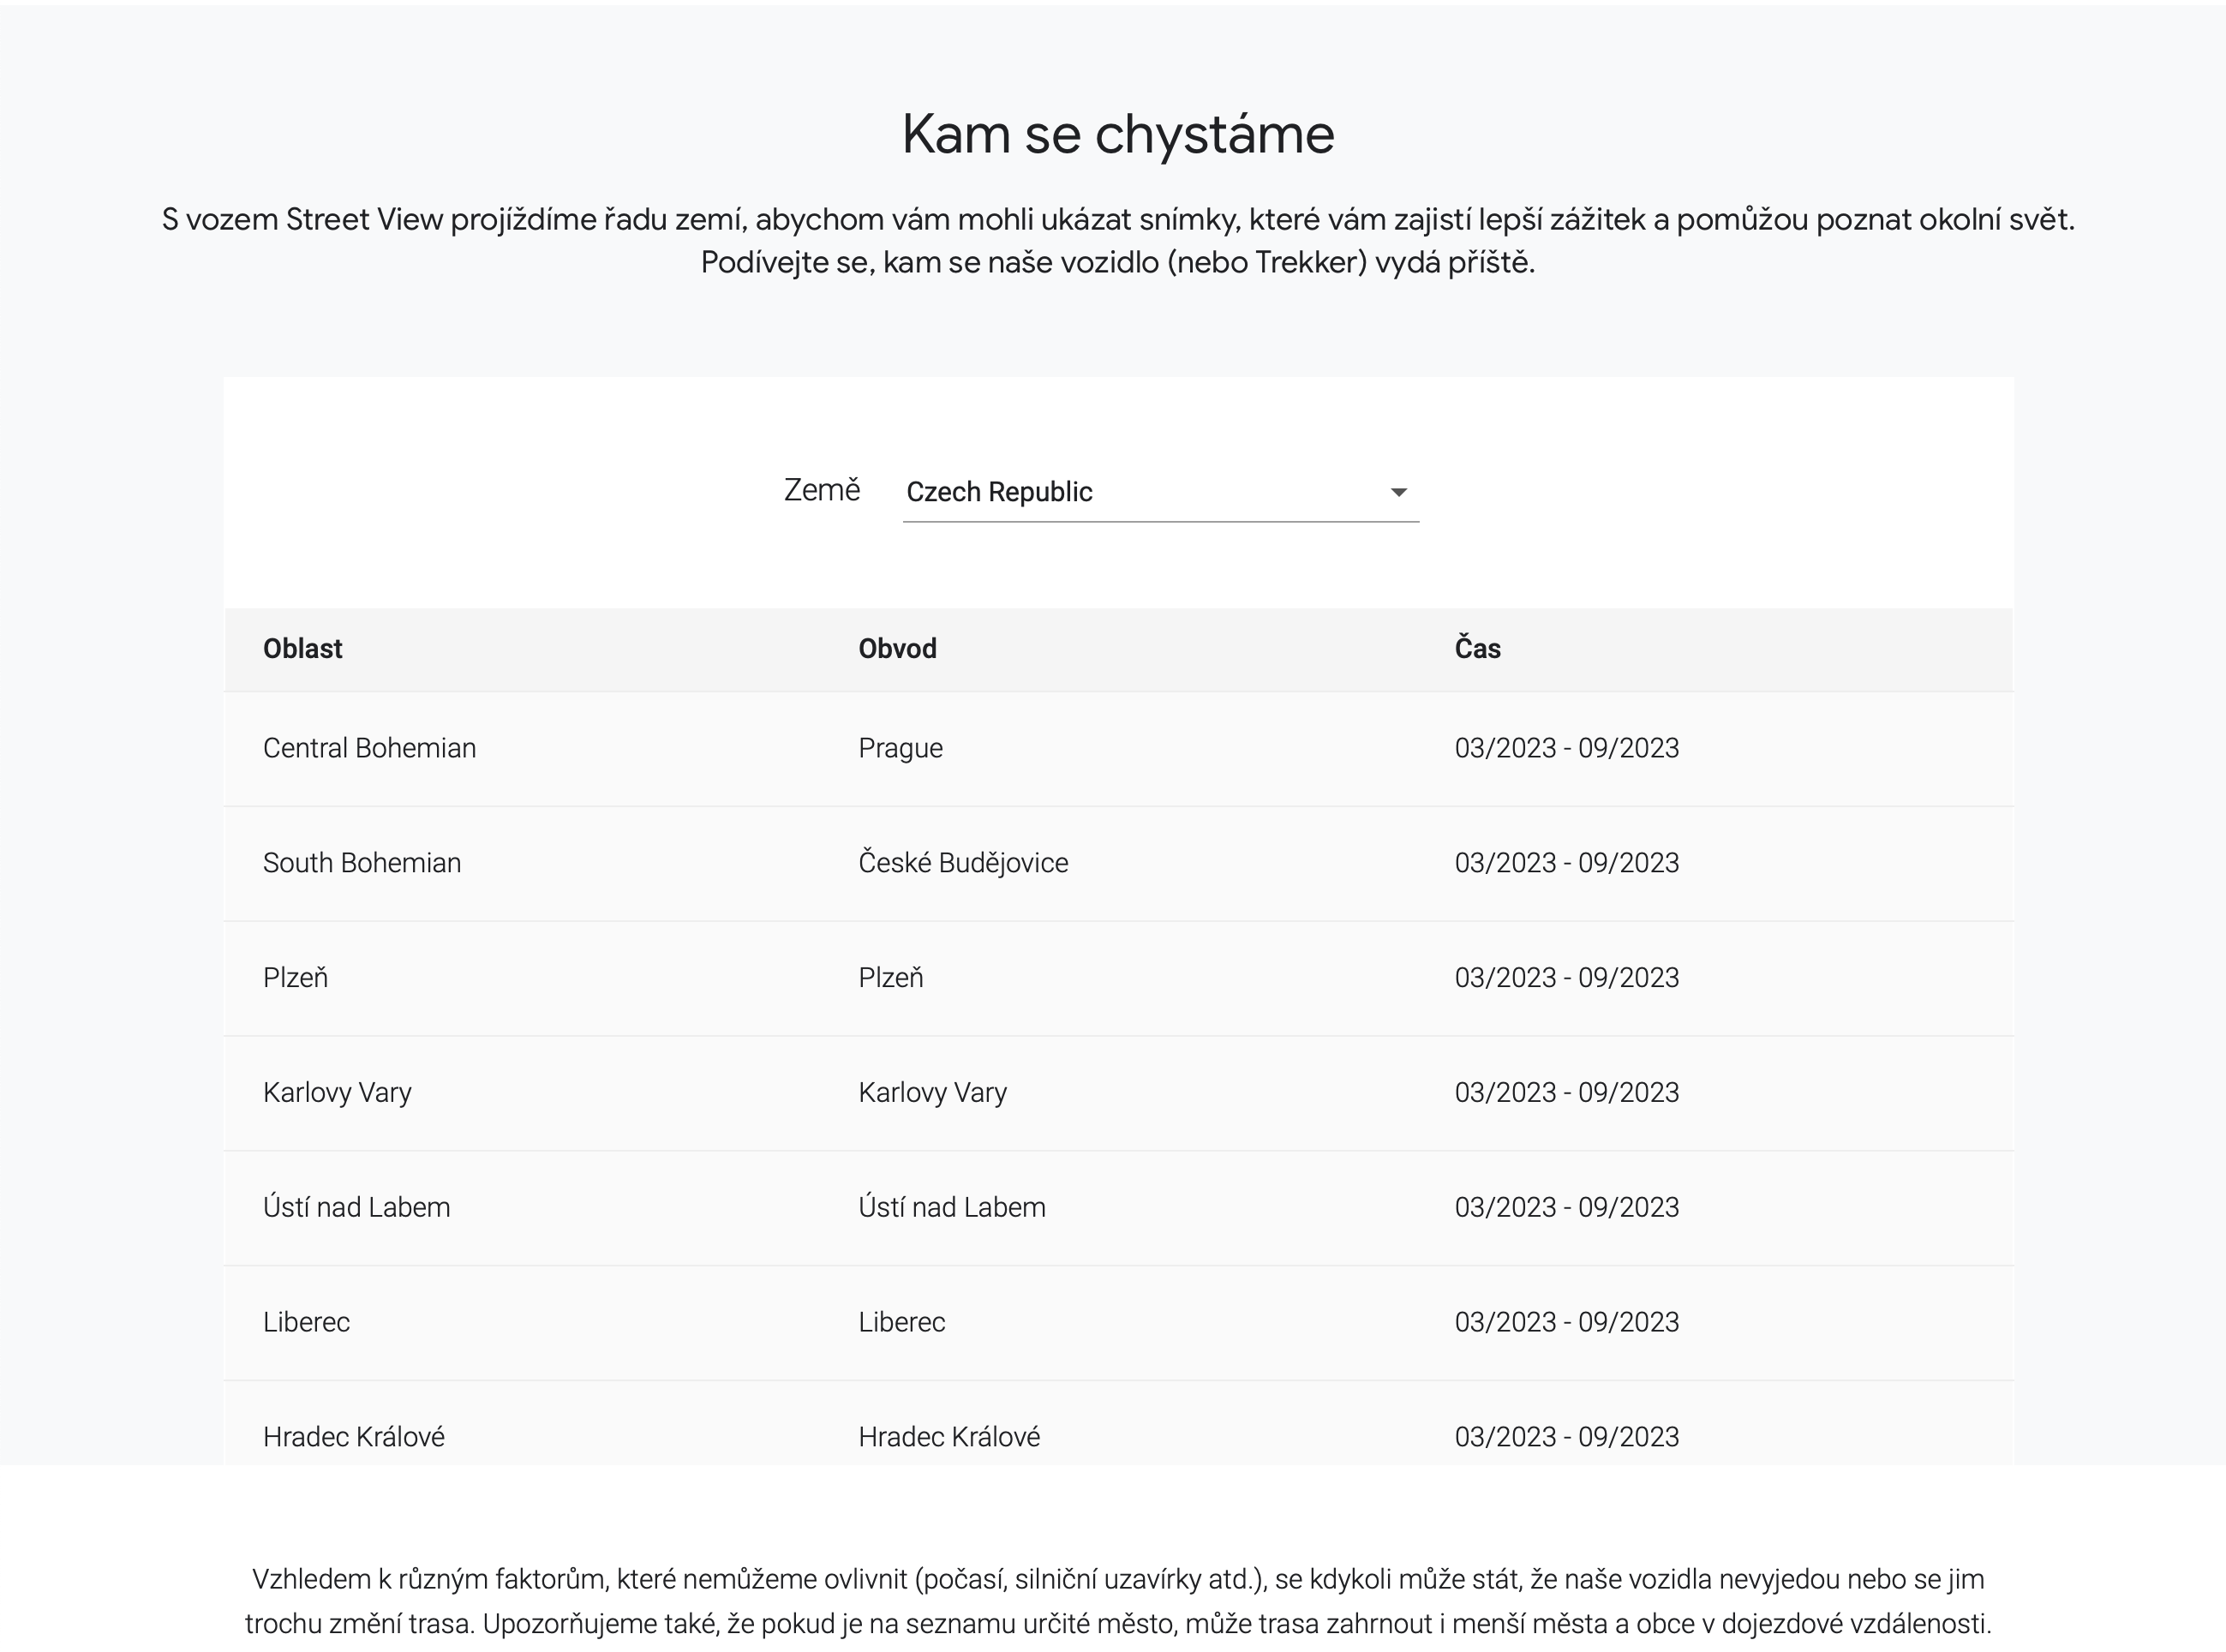Select the South Bohemian region cell
Viewport: 2226px width, 1652px height.
[x=361, y=863]
